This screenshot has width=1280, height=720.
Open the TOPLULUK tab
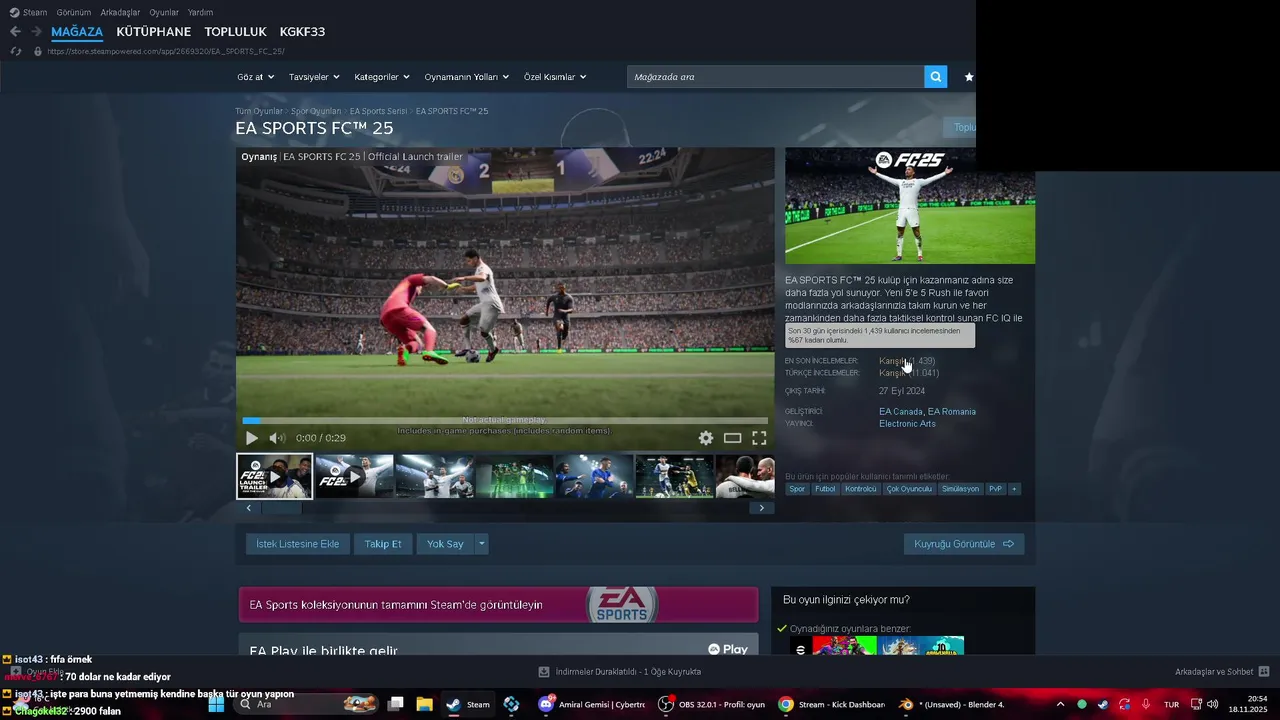(236, 32)
